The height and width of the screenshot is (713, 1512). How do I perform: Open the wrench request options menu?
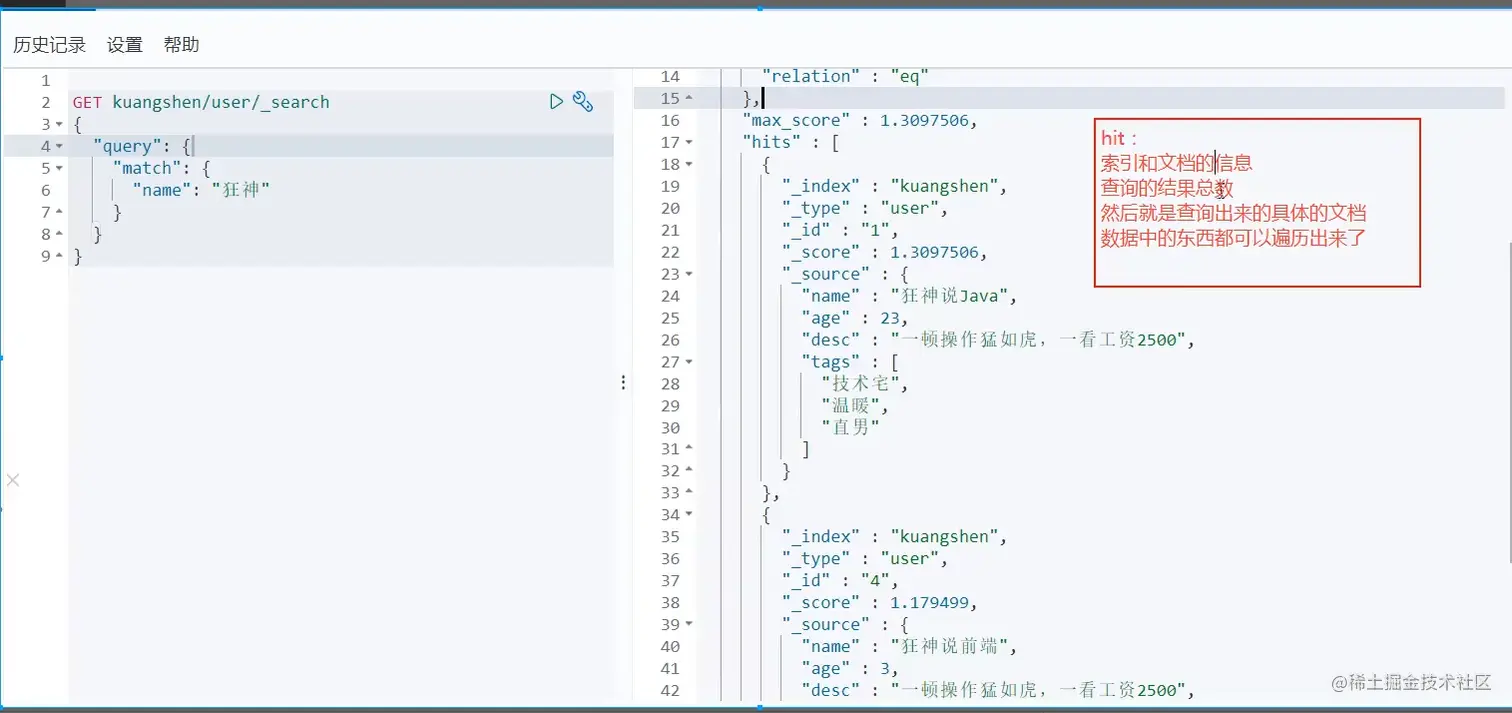(583, 101)
